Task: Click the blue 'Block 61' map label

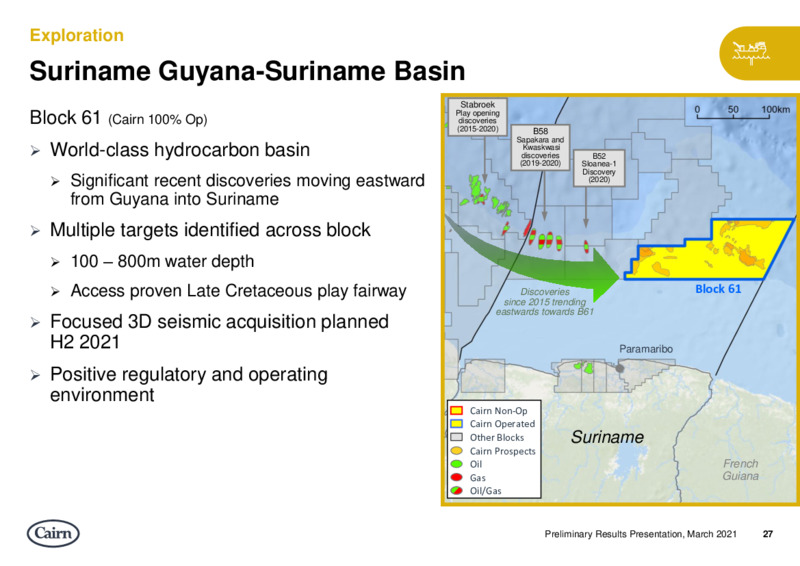Action: (x=718, y=289)
